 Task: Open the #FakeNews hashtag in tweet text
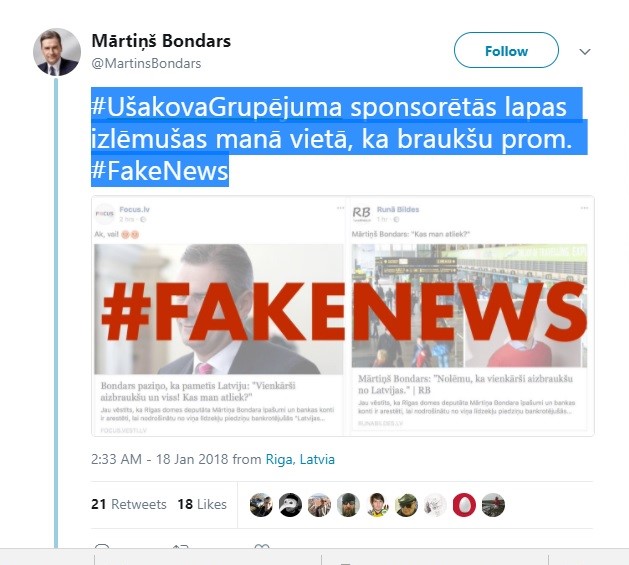[x=160, y=171]
